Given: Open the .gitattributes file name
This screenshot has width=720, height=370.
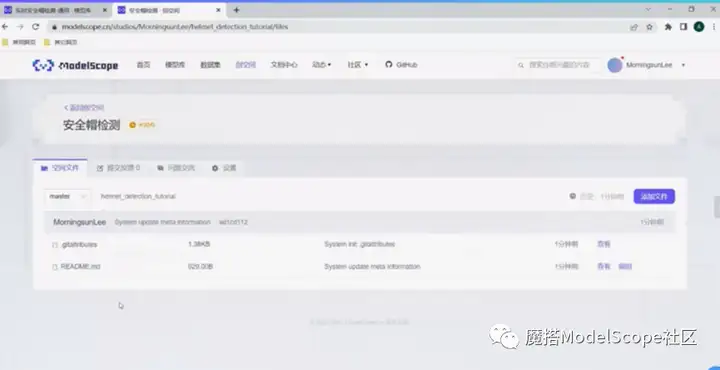Looking at the screenshot, I should pyautogui.click(x=79, y=245).
